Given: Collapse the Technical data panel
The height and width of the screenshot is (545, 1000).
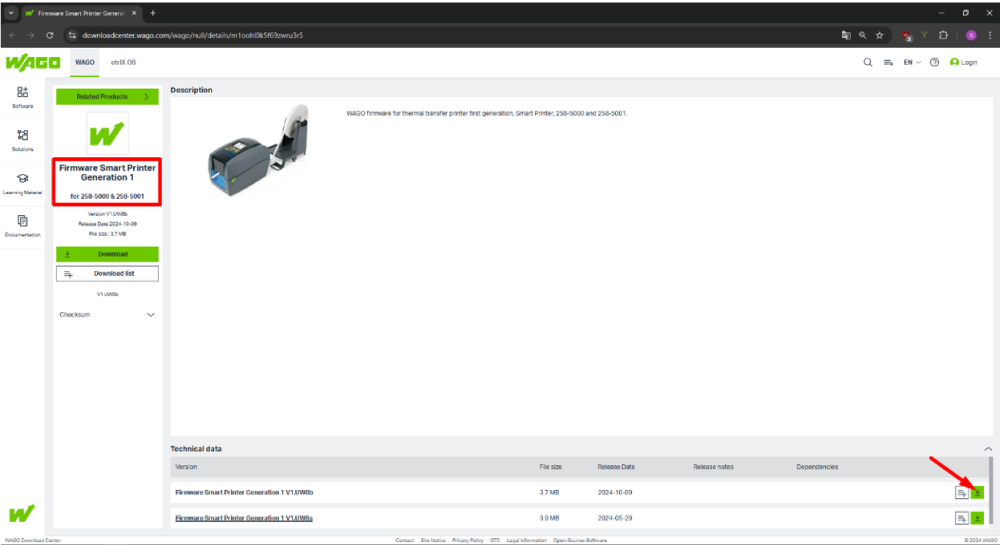Looking at the screenshot, I should click(988, 449).
